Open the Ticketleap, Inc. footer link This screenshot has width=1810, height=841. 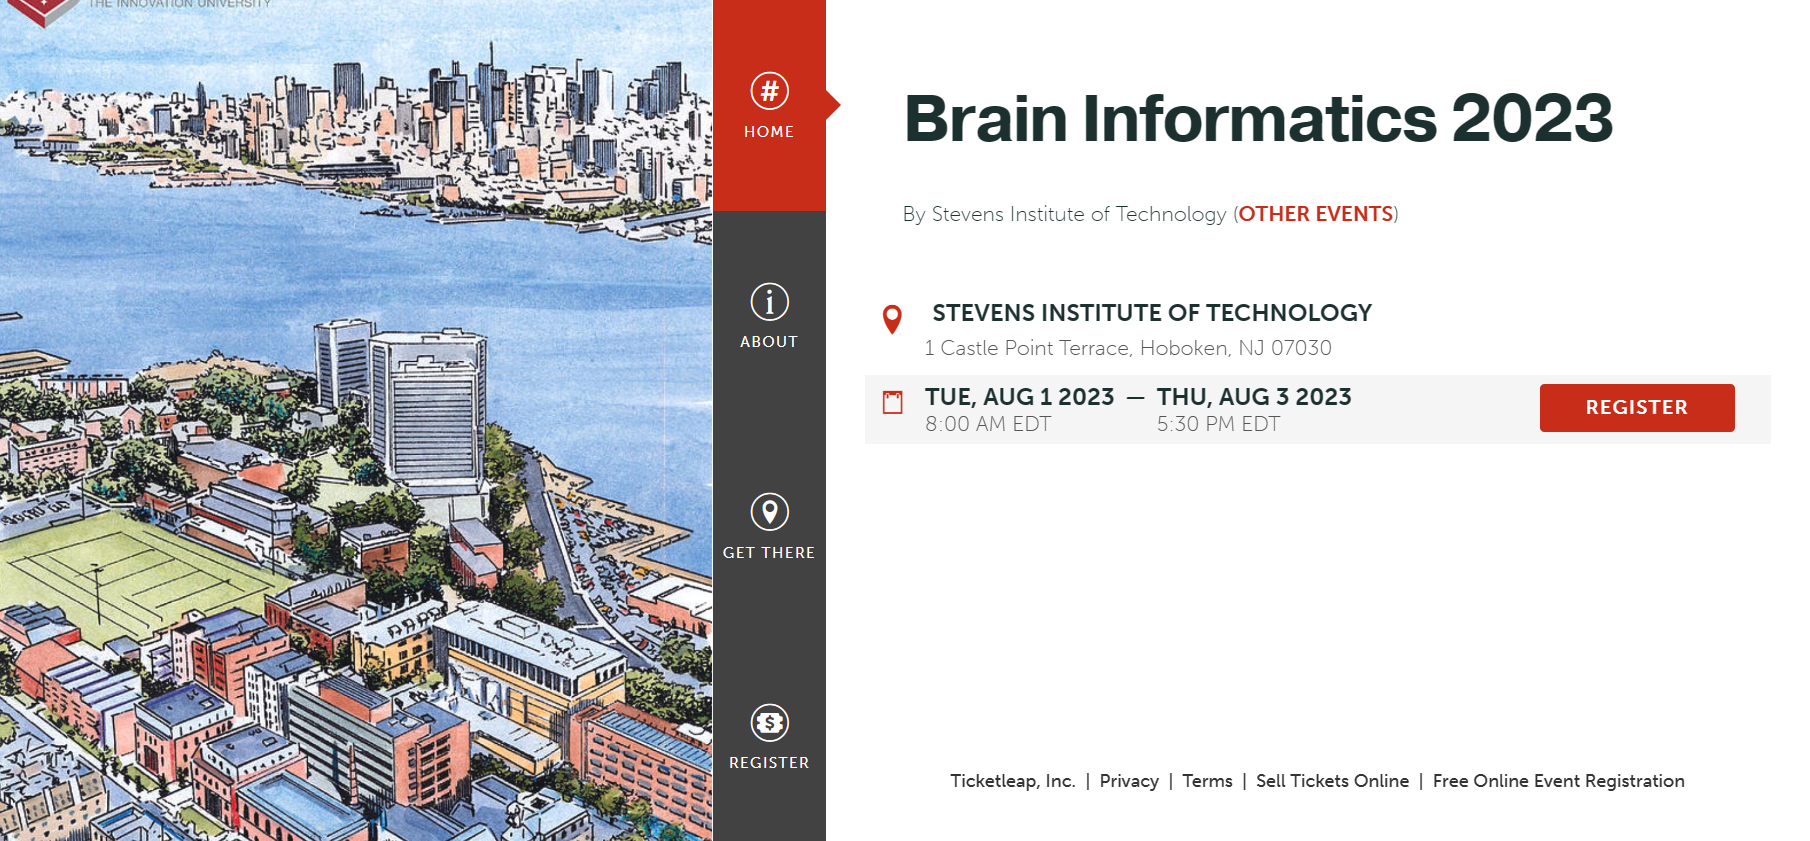[1013, 781]
